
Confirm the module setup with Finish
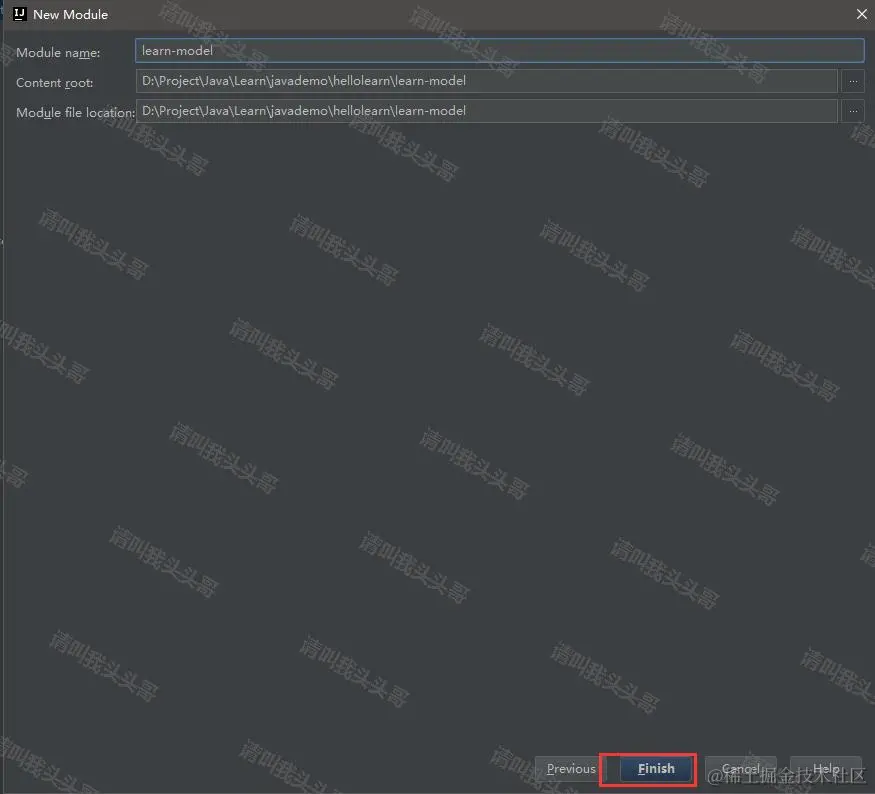pos(654,768)
